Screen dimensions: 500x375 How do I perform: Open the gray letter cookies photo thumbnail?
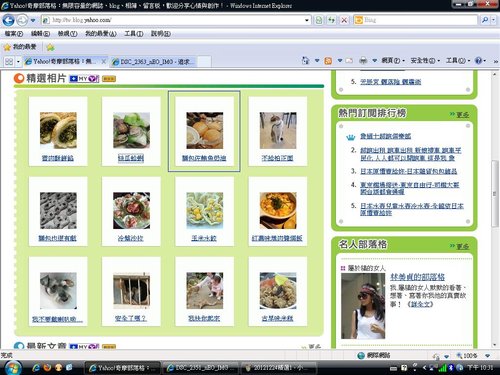point(58,210)
